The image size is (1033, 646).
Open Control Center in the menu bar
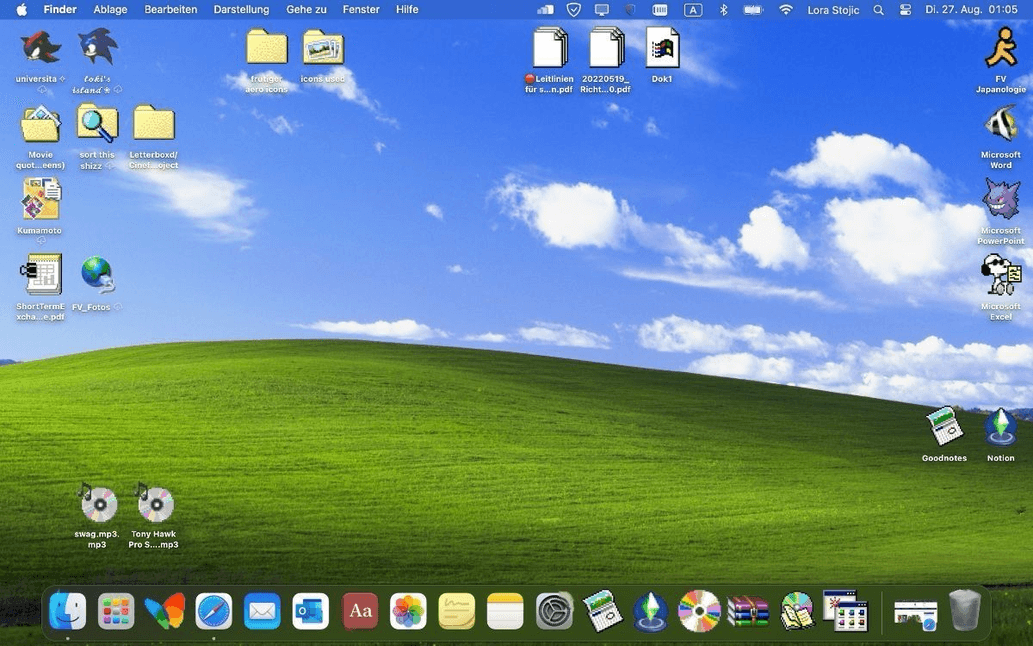coord(906,10)
